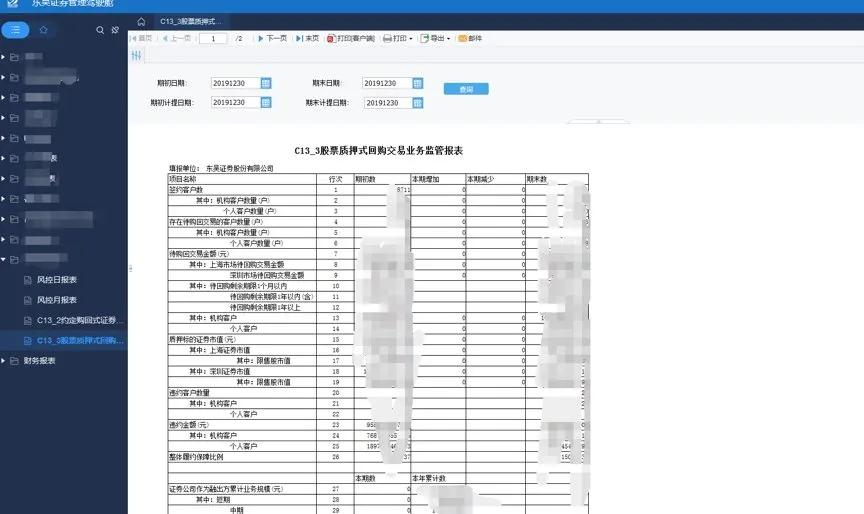Open the favorites star icon in sidebar
The height and width of the screenshot is (514, 864).
click(x=44, y=30)
